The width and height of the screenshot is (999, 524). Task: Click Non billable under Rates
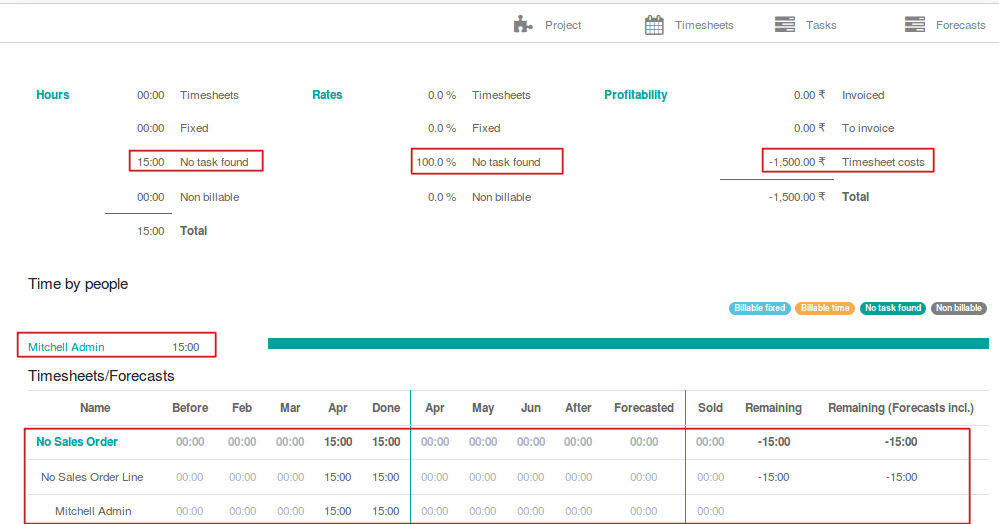coord(501,197)
